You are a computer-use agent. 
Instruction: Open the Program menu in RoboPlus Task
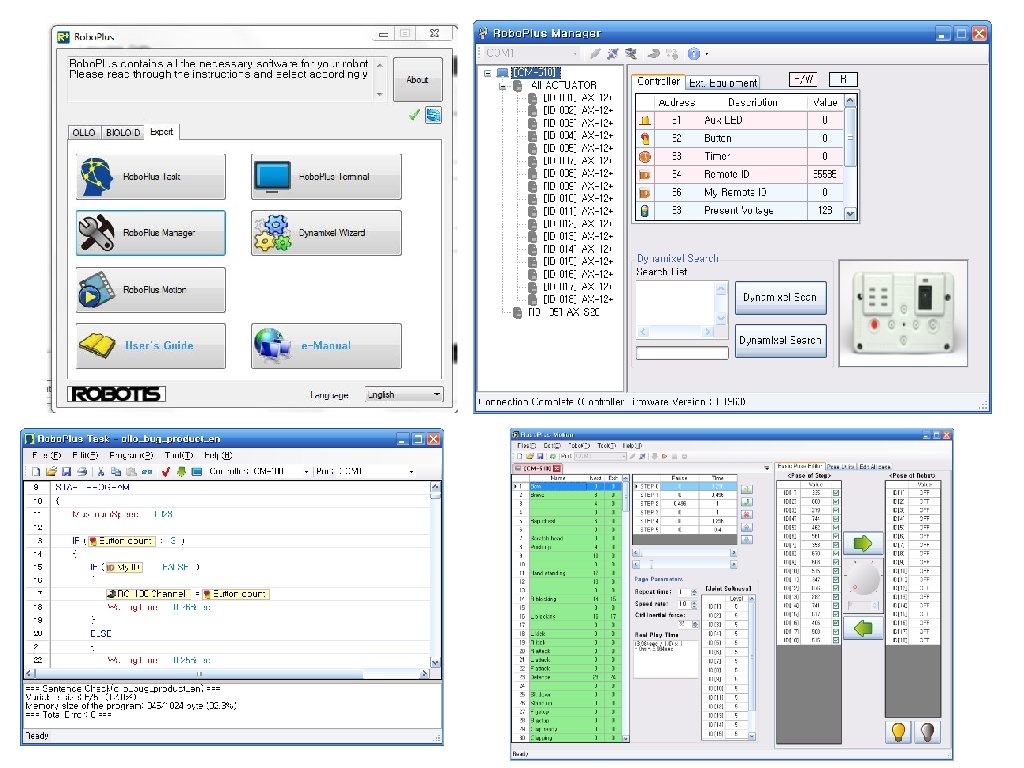coord(131,455)
